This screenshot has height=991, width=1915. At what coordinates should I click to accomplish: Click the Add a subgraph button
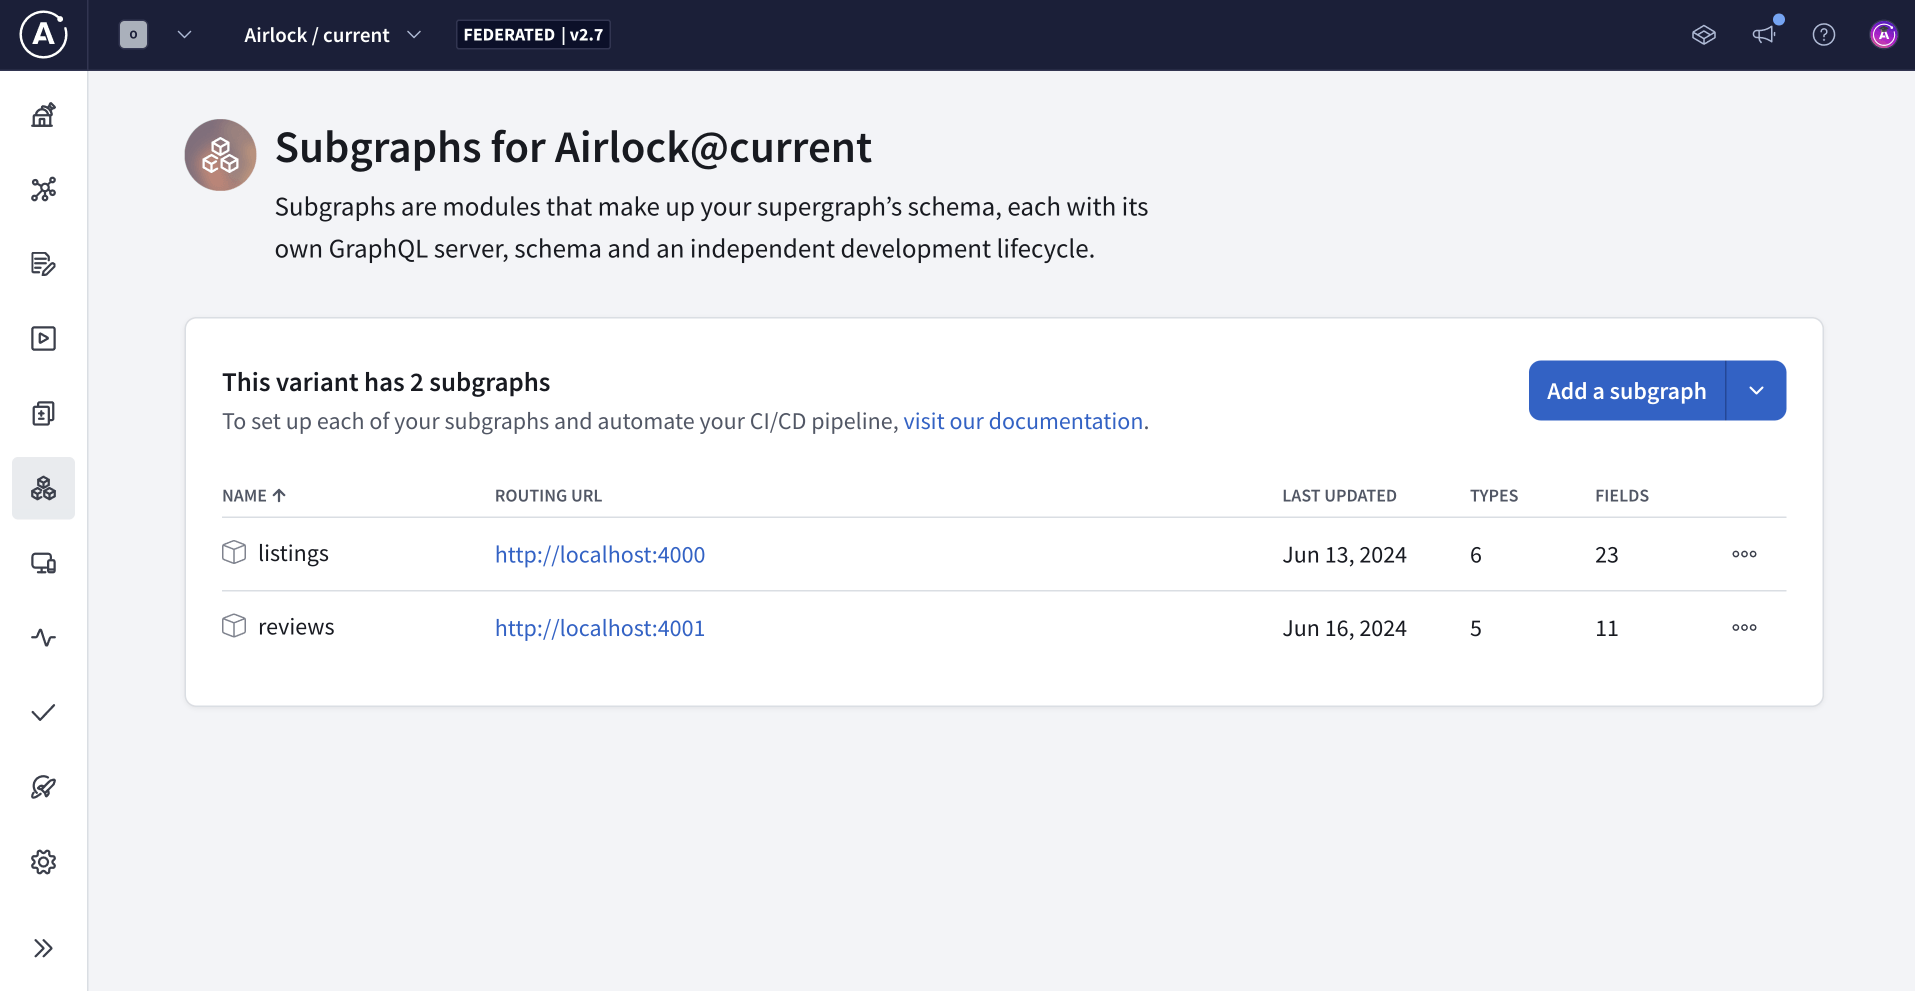pyautogui.click(x=1627, y=390)
